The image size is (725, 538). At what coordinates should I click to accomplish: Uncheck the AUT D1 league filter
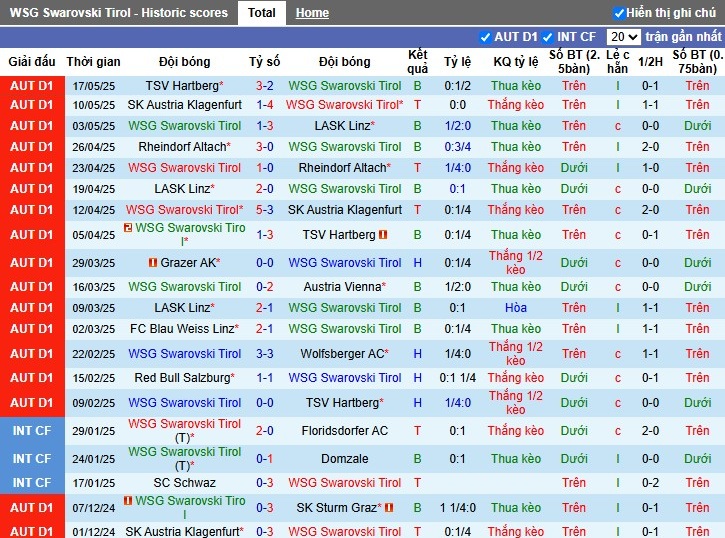[x=485, y=37]
